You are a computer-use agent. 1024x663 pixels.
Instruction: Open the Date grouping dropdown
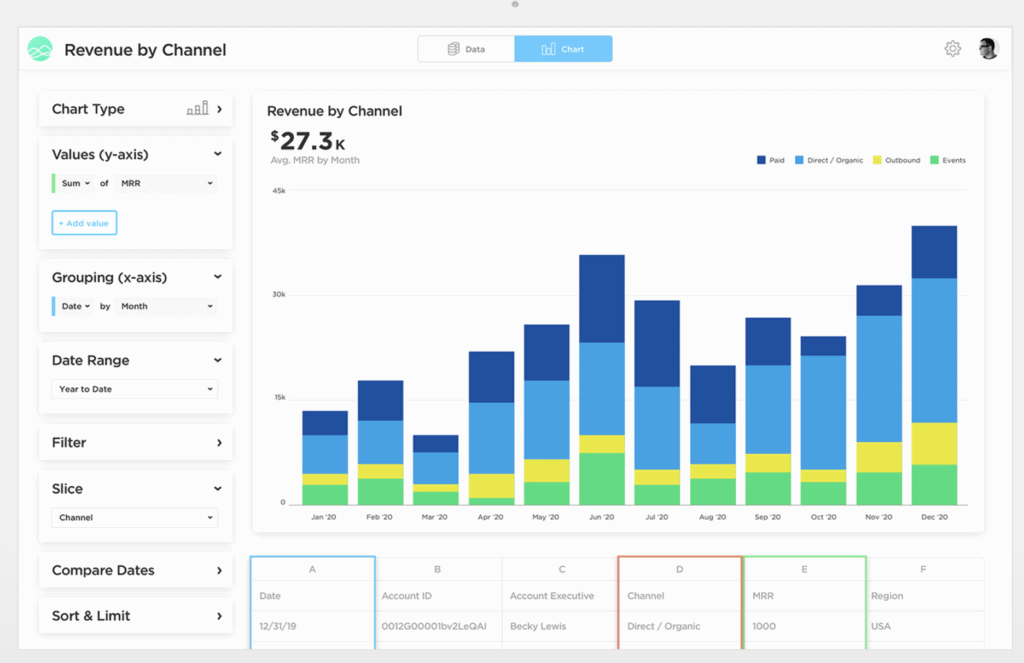[76, 306]
